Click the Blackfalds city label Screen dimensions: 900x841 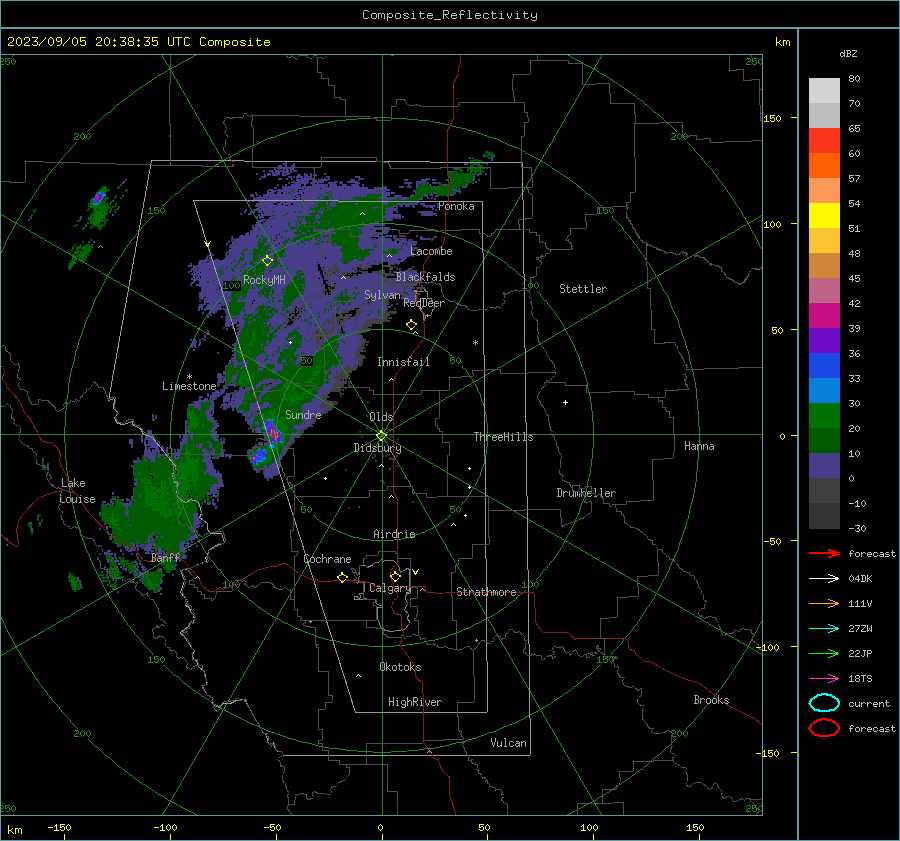tap(425, 277)
